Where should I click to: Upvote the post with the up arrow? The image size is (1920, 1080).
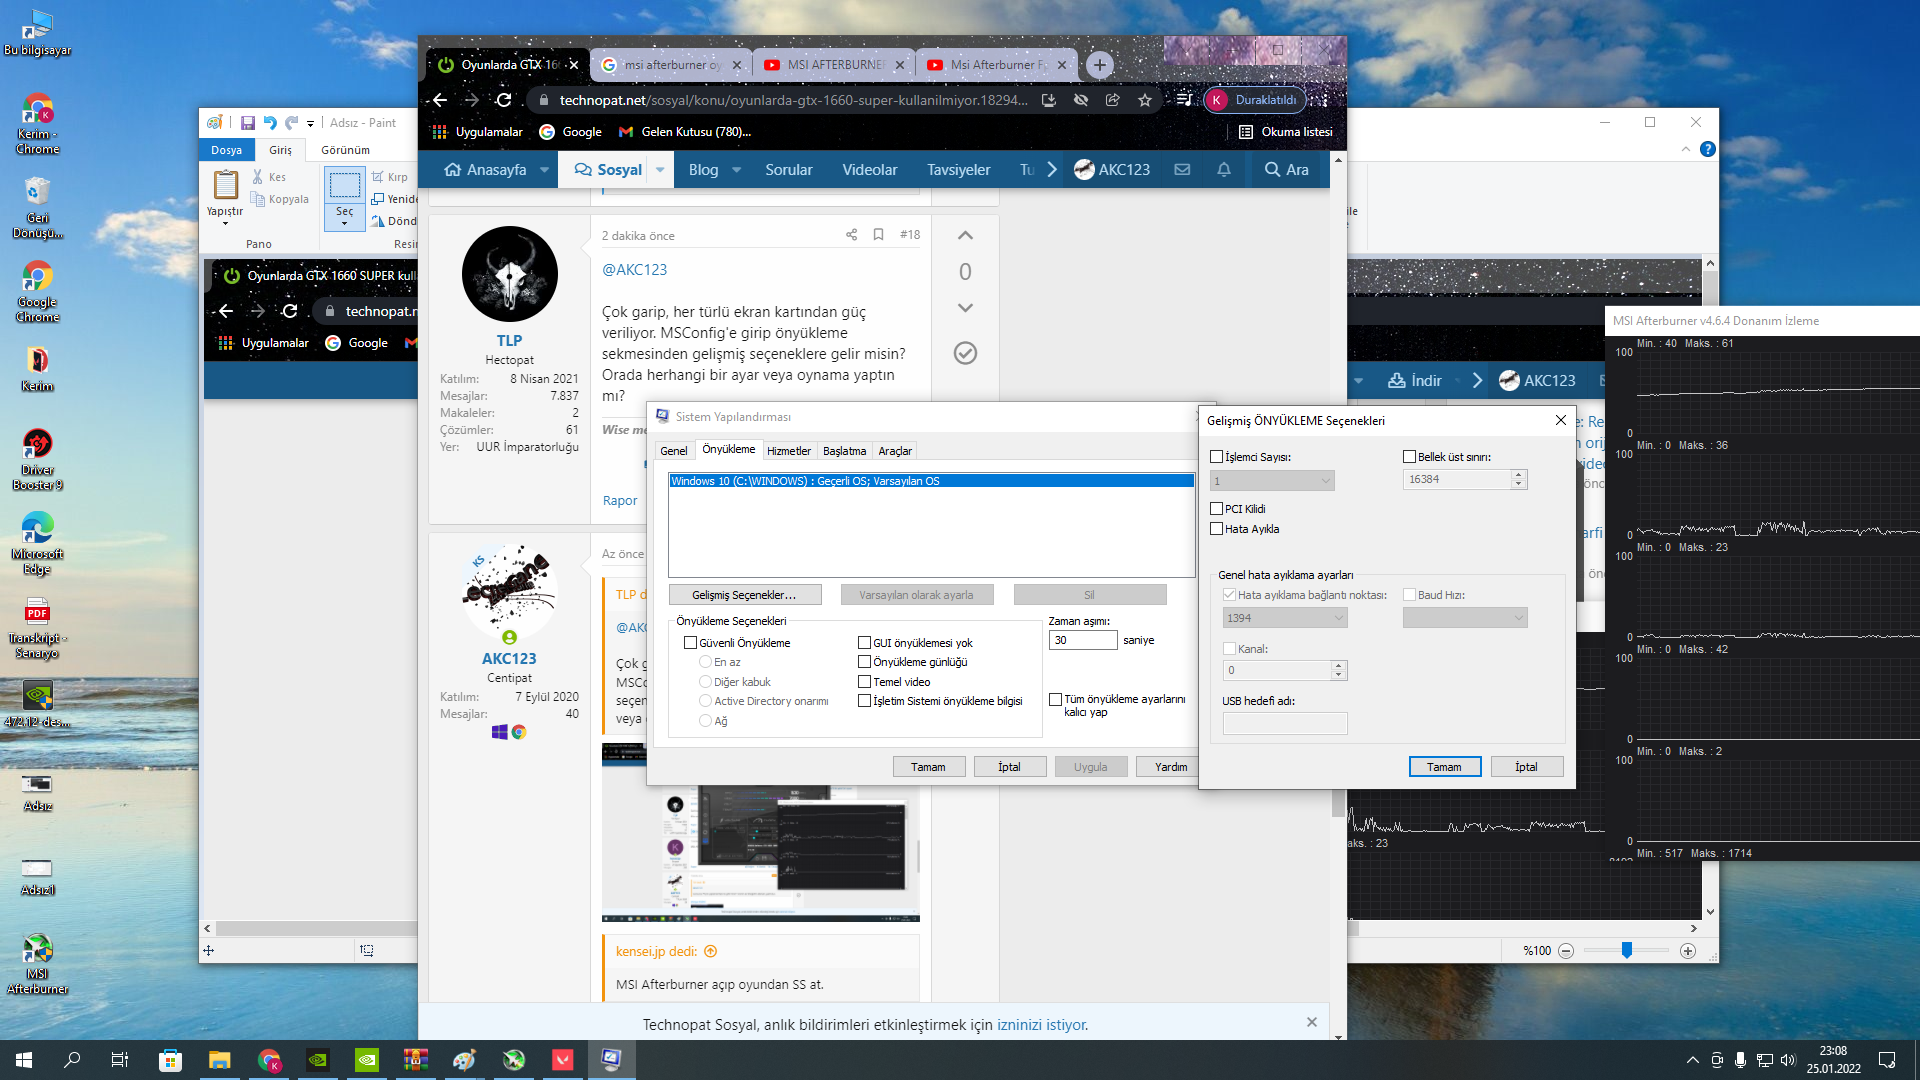[x=965, y=236]
